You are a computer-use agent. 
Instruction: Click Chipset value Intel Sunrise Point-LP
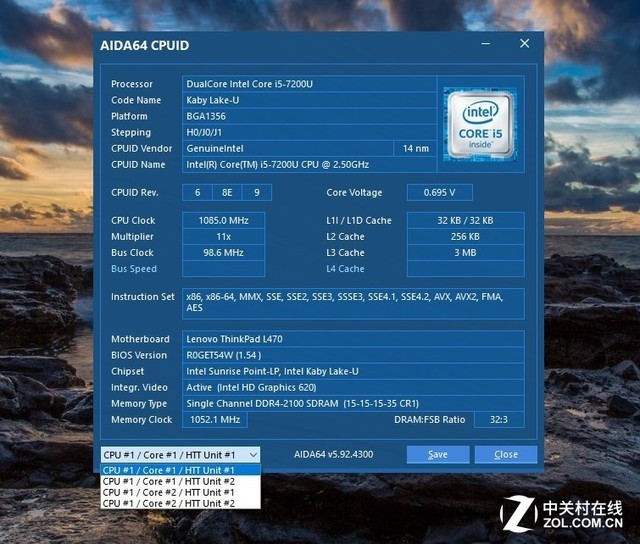pyautogui.click(x=353, y=371)
